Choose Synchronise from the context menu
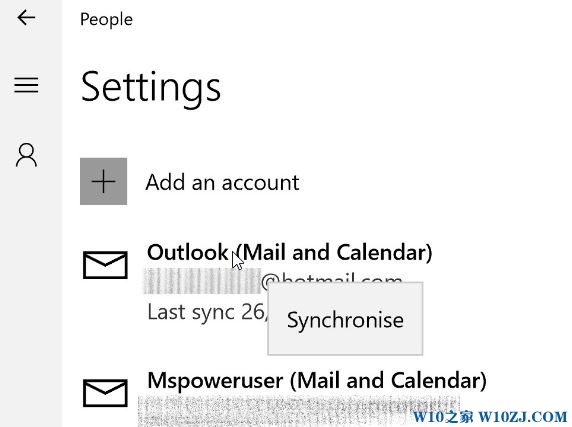The width and height of the screenshot is (572, 427). click(x=345, y=318)
